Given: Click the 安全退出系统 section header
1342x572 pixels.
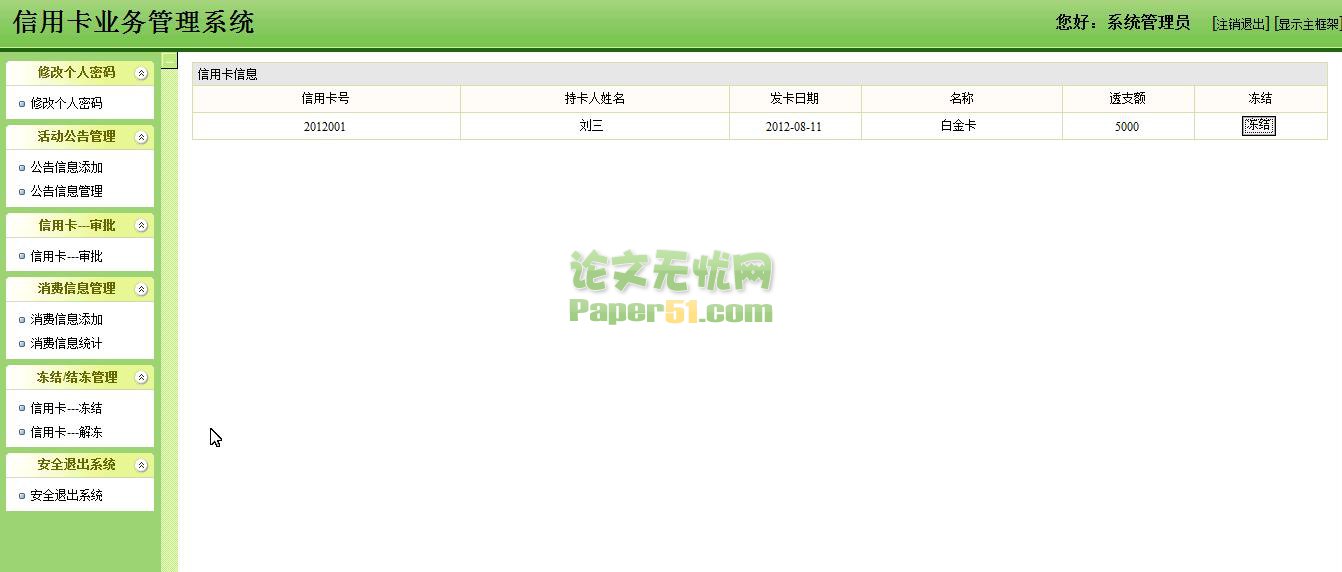Looking at the screenshot, I should pyautogui.click(x=80, y=465).
